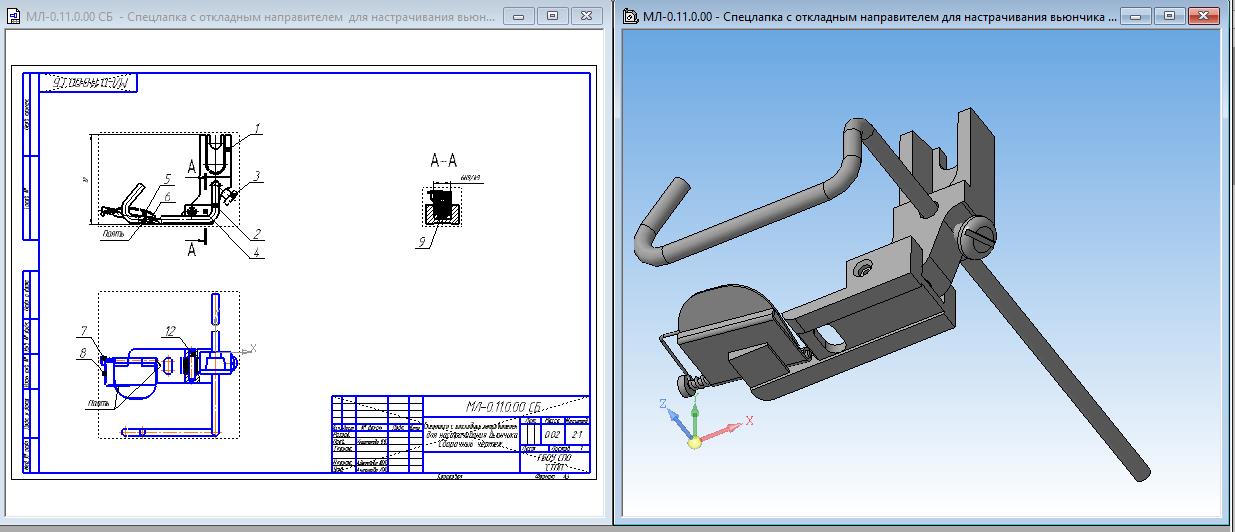
Task: Select the A-A section view label
Action: pyautogui.click(x=443, y=161)
